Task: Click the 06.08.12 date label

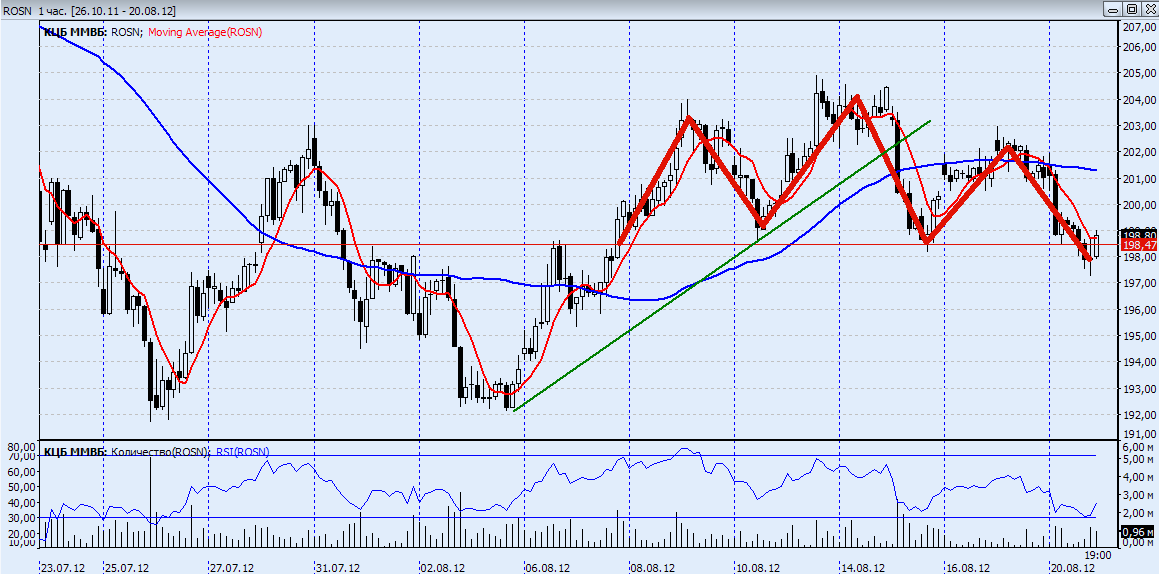Action: pyautogui.click(x=548, y=567)
